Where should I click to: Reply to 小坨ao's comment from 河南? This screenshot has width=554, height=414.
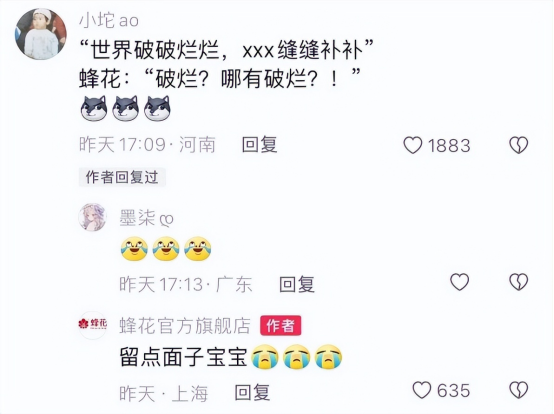coord(260,145)
